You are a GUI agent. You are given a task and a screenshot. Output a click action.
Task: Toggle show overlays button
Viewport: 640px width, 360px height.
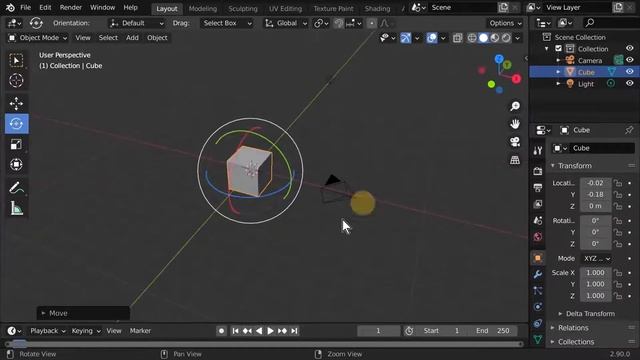(432, 38)
